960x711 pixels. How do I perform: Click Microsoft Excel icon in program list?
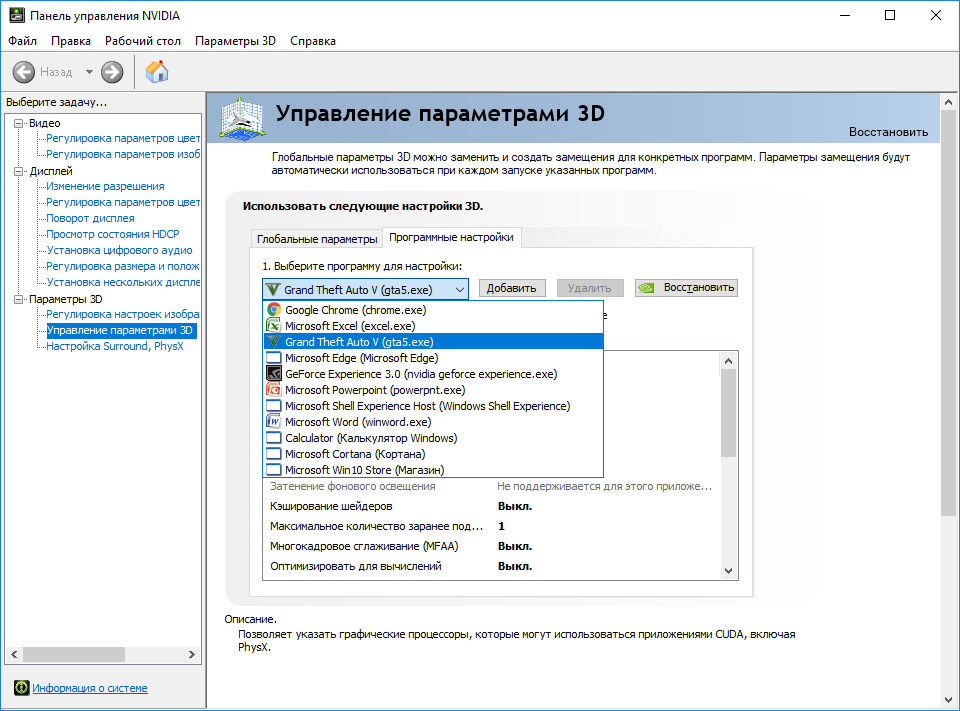pyautogui.click(x=274, y=326)
